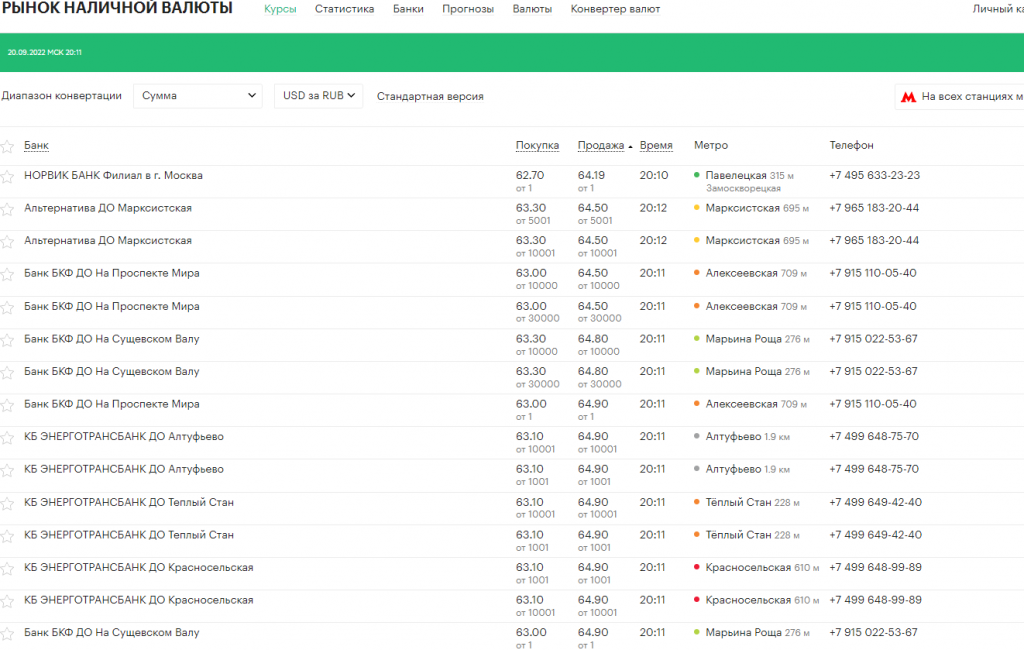Viewport: 1024px width, 650px height.
Task: Favorite Банк БКФ На Проспекте Мира от 10000 row
Action: pos(7,274)
